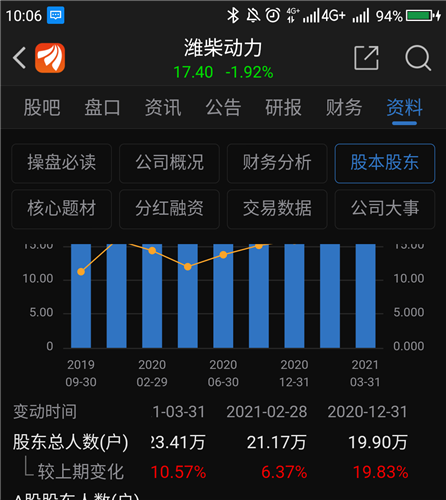Switch to the 股吧 tab
This screenshot has height=500, width=446.
42,107
